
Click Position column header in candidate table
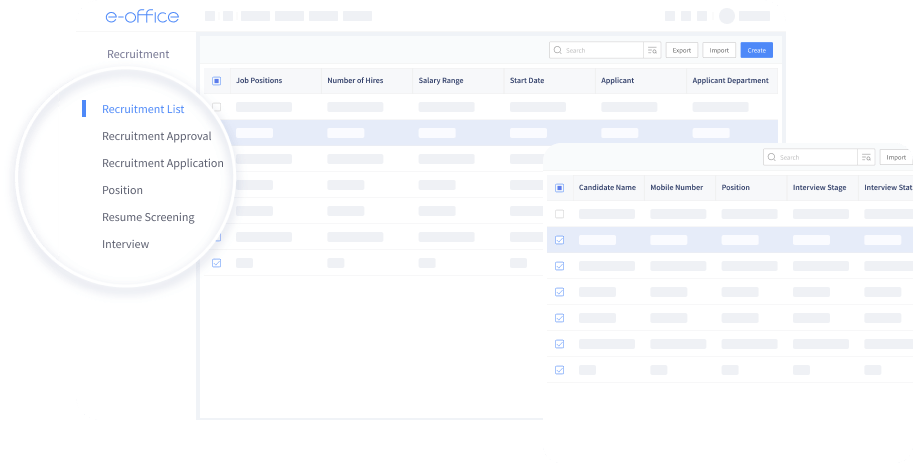tap(735, 188)
